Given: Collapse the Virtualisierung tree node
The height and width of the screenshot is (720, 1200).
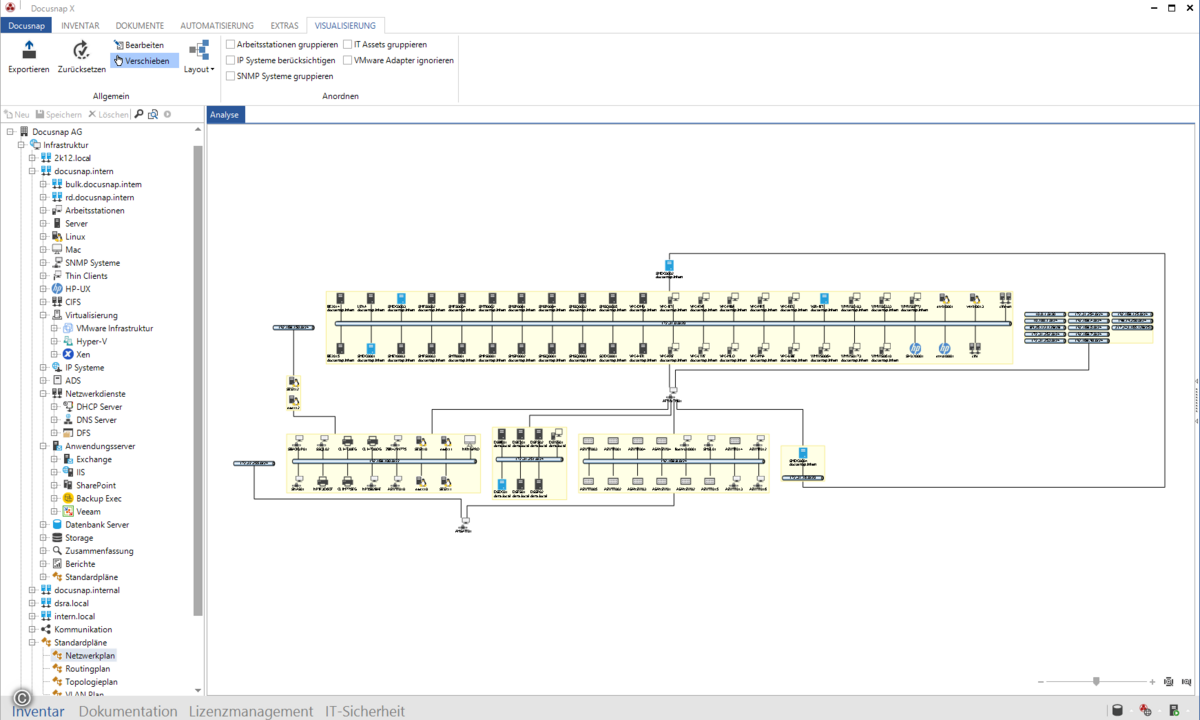Looking at the screenshot, I should [x=44, y=315].
